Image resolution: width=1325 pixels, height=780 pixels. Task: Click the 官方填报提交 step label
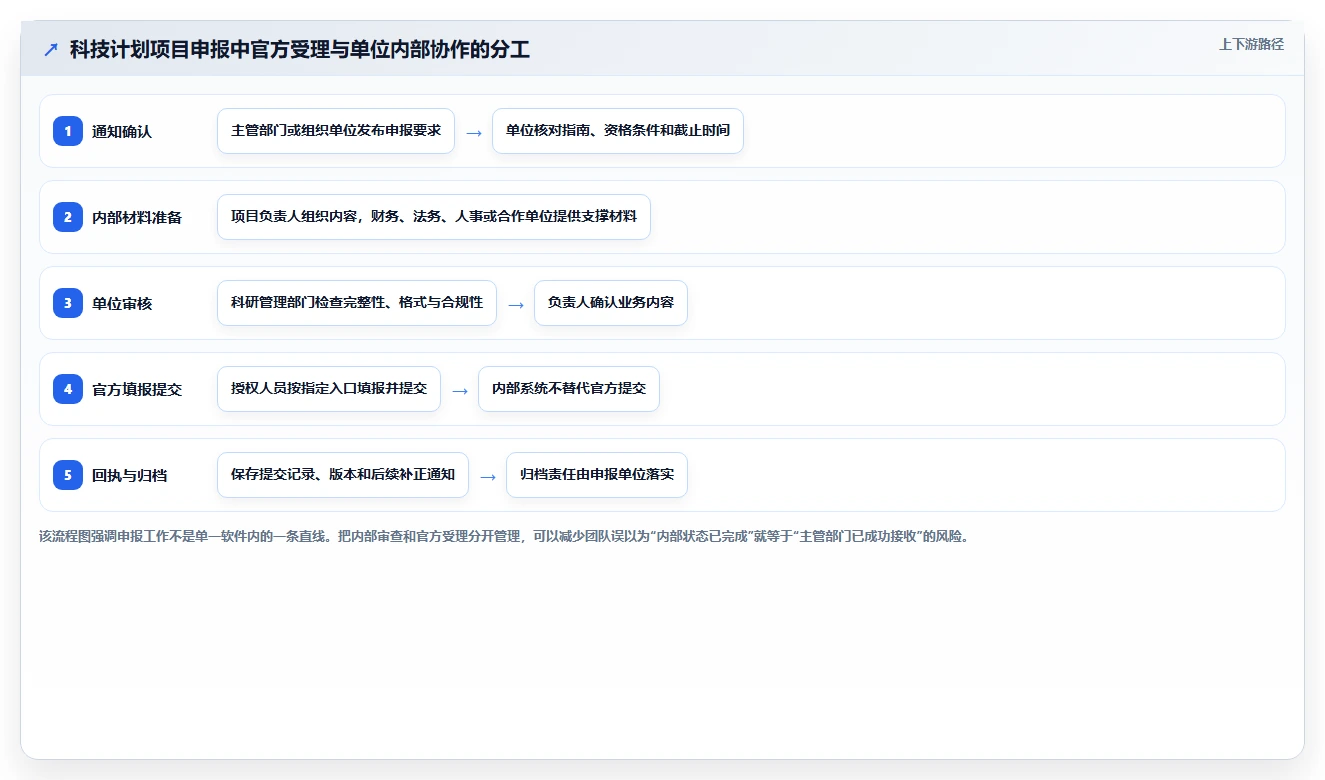137,389
